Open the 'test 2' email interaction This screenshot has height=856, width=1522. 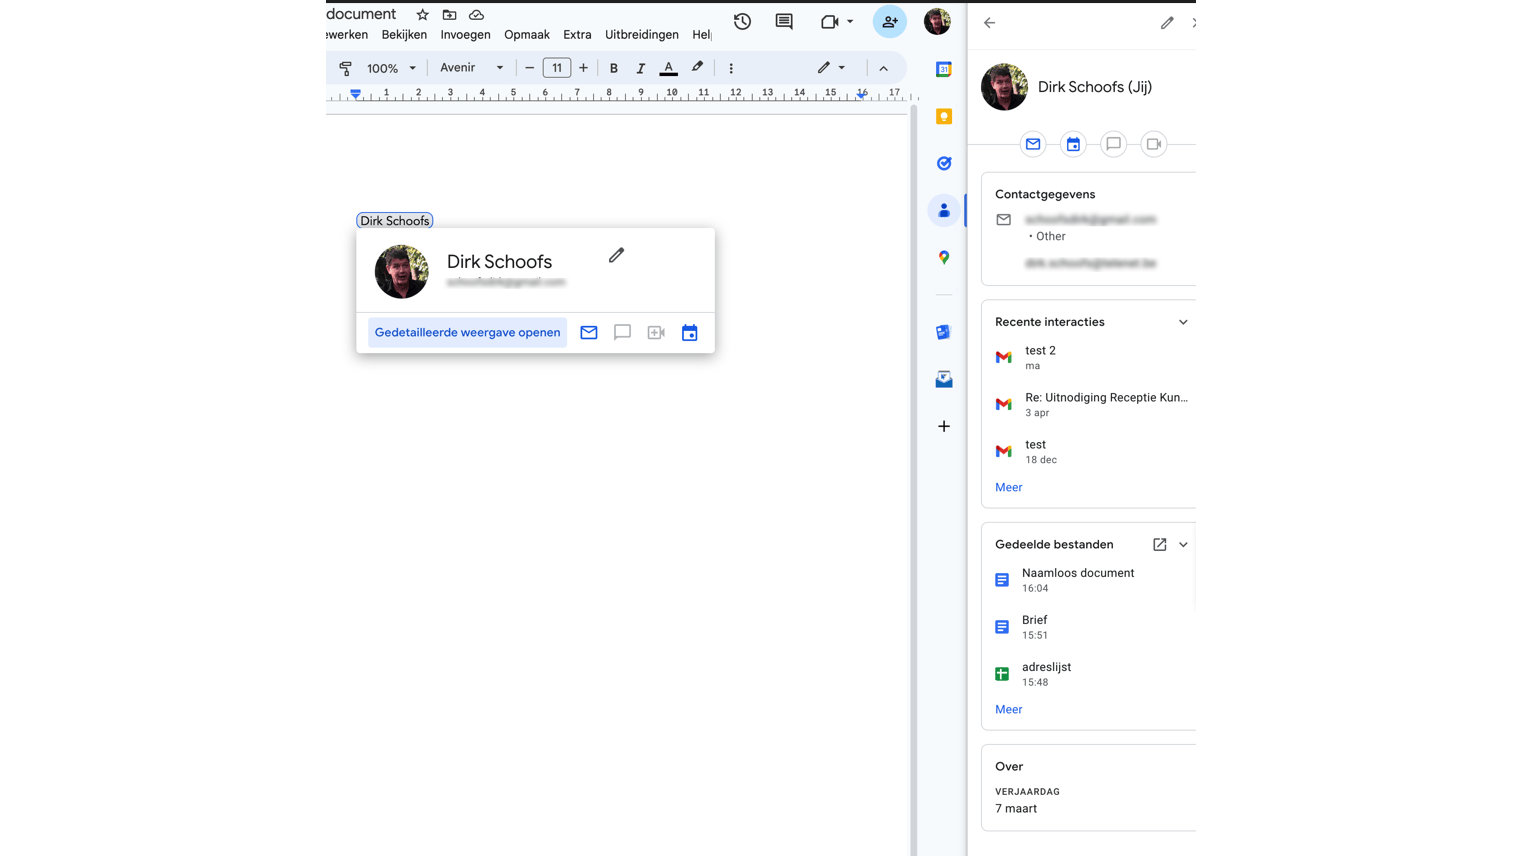pos(1091,357)
